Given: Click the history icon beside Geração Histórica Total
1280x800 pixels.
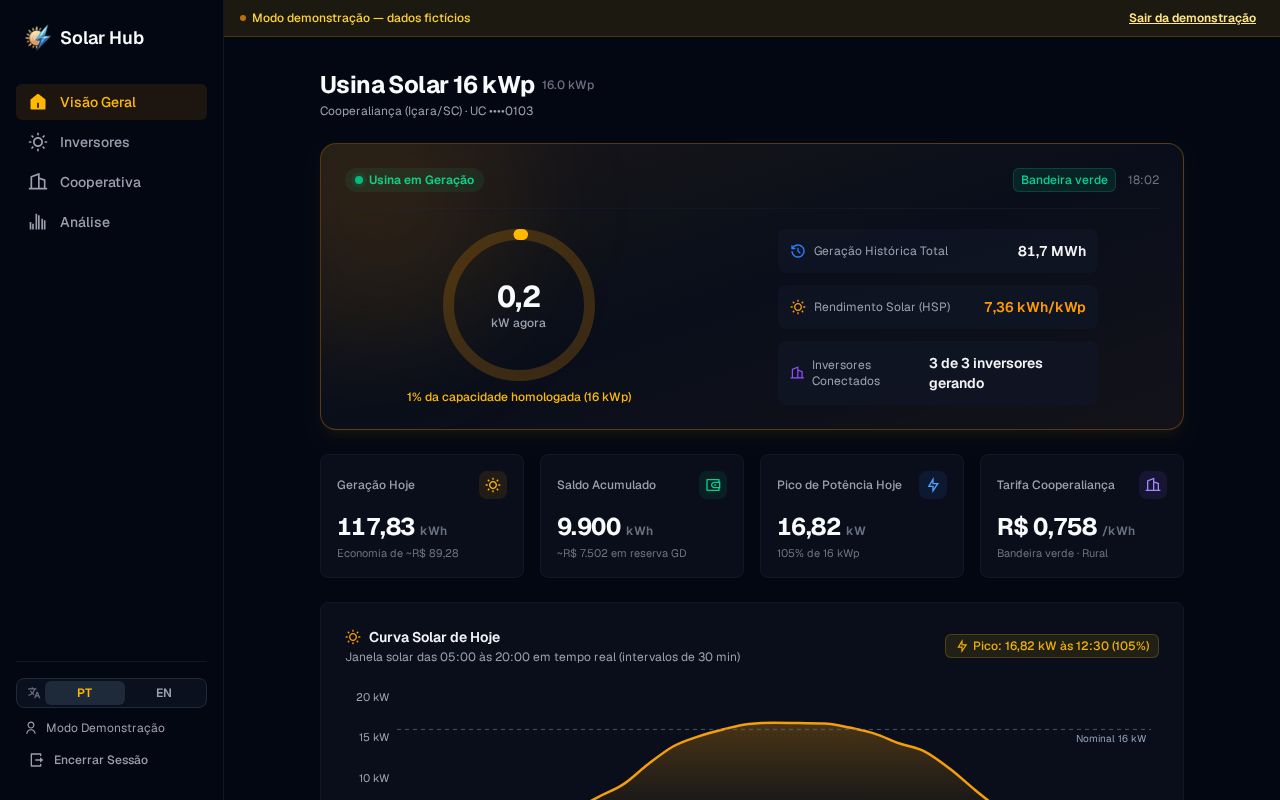Looking at the screenshot, I should point(798,251).
